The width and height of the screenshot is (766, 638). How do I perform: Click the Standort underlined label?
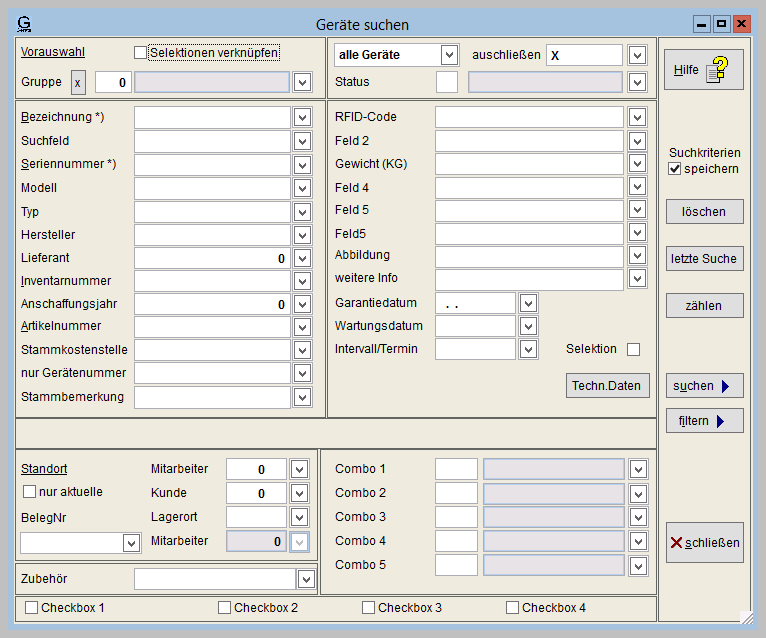pyautogui.click(x=44, y=469)
